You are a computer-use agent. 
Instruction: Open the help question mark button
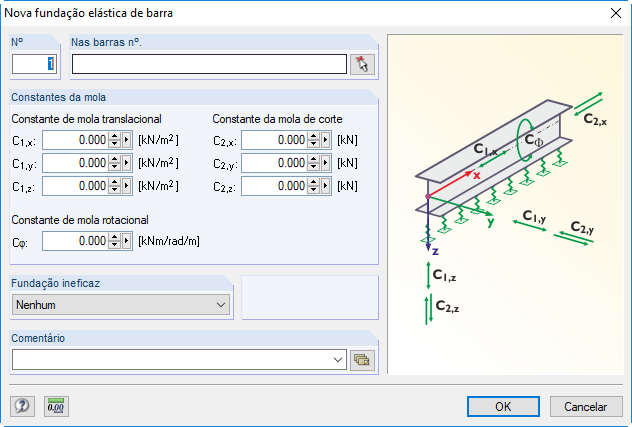(x=22, y=406)
